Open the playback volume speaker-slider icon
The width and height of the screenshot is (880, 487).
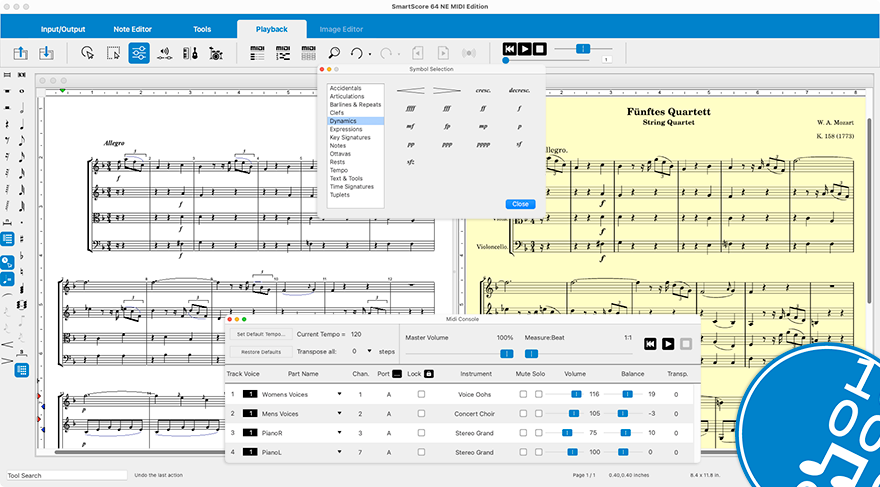164,54
